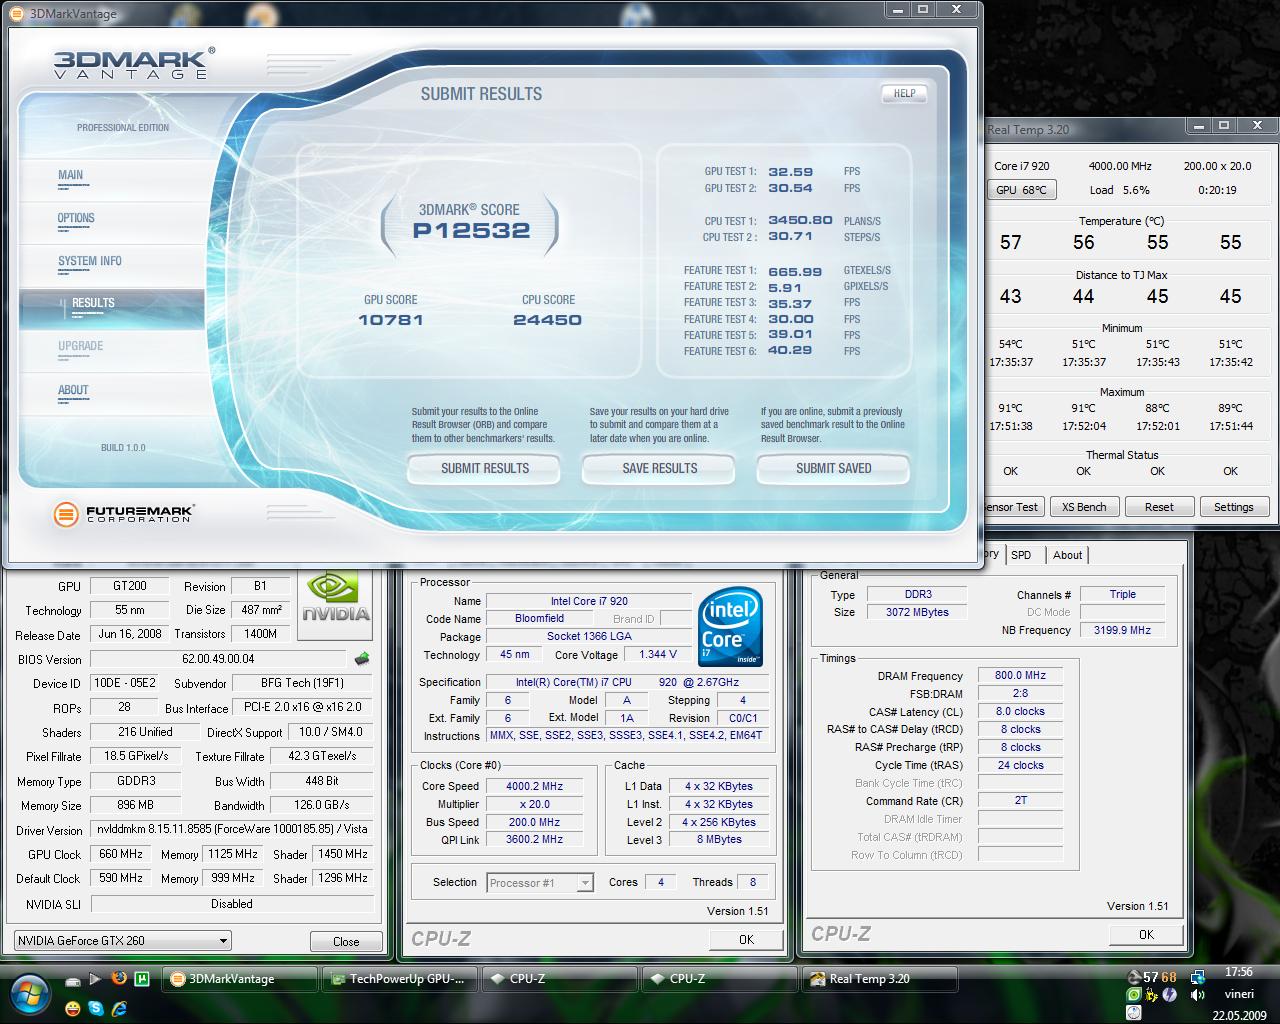Image resolution: width=1280 pixels, height=1024 pixels.
Task: Open the Processor #1 selection dropdown in CPU-Z
Action: click(x=540, y=883)
